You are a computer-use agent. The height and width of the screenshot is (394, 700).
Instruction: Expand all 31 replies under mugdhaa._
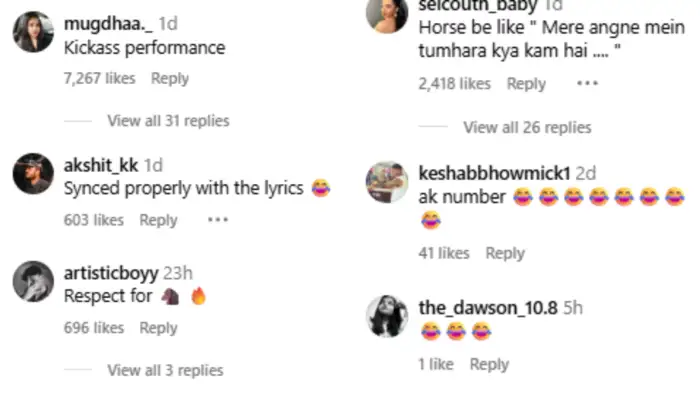[168, 120]
